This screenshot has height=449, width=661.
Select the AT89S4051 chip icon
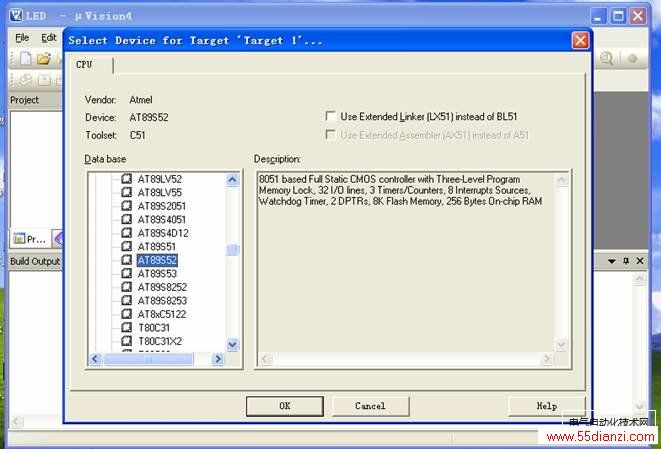point(126,219)
